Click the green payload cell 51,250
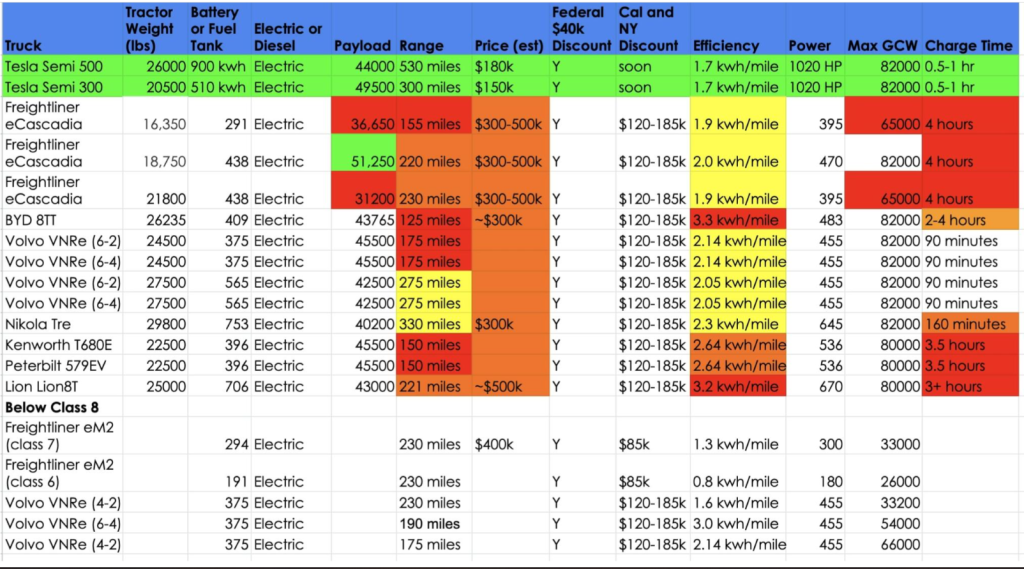This screenshot has width=1024, height=569. pyautogui.click(x=364, y=153)
